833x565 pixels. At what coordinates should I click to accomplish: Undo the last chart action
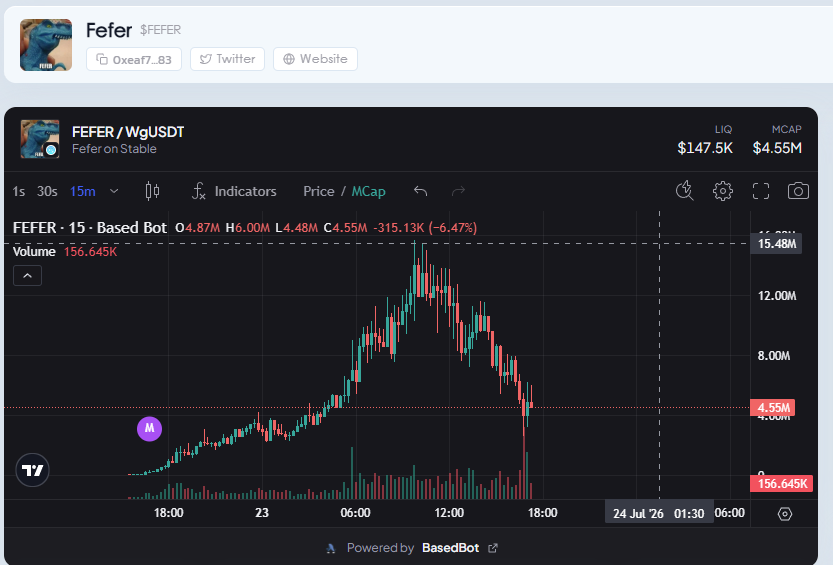[421, 191]
